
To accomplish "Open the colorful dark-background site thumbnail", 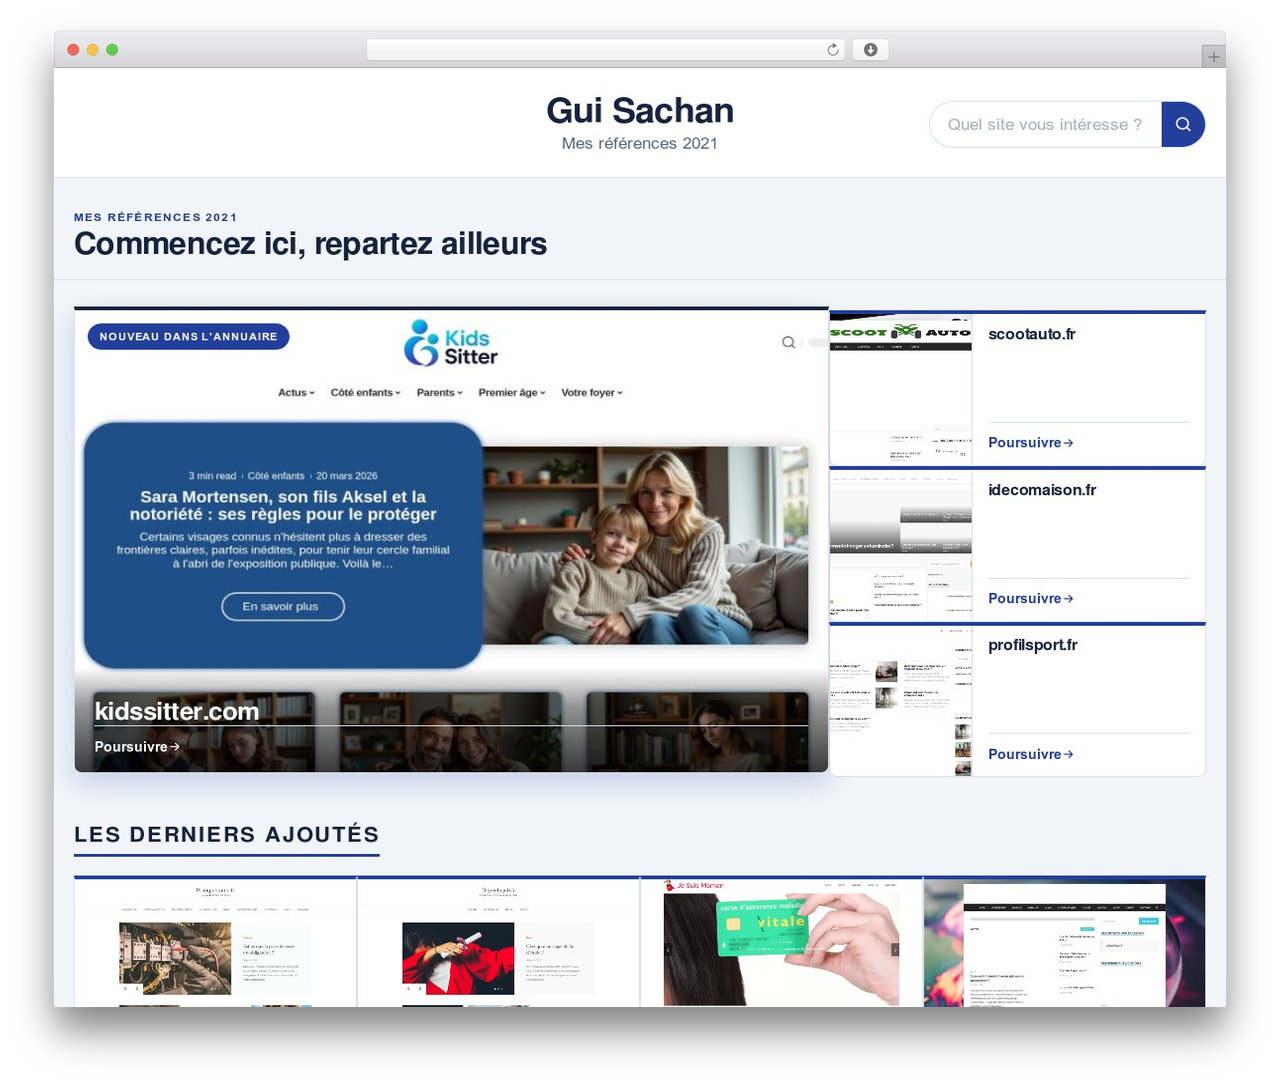I will [1065, 942].
